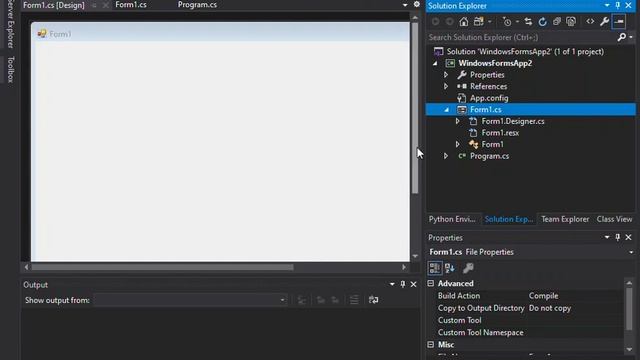Switch to Form1.cs [Design] tab
The height and width of the screenshot is (360, 640).
[54, 5]
